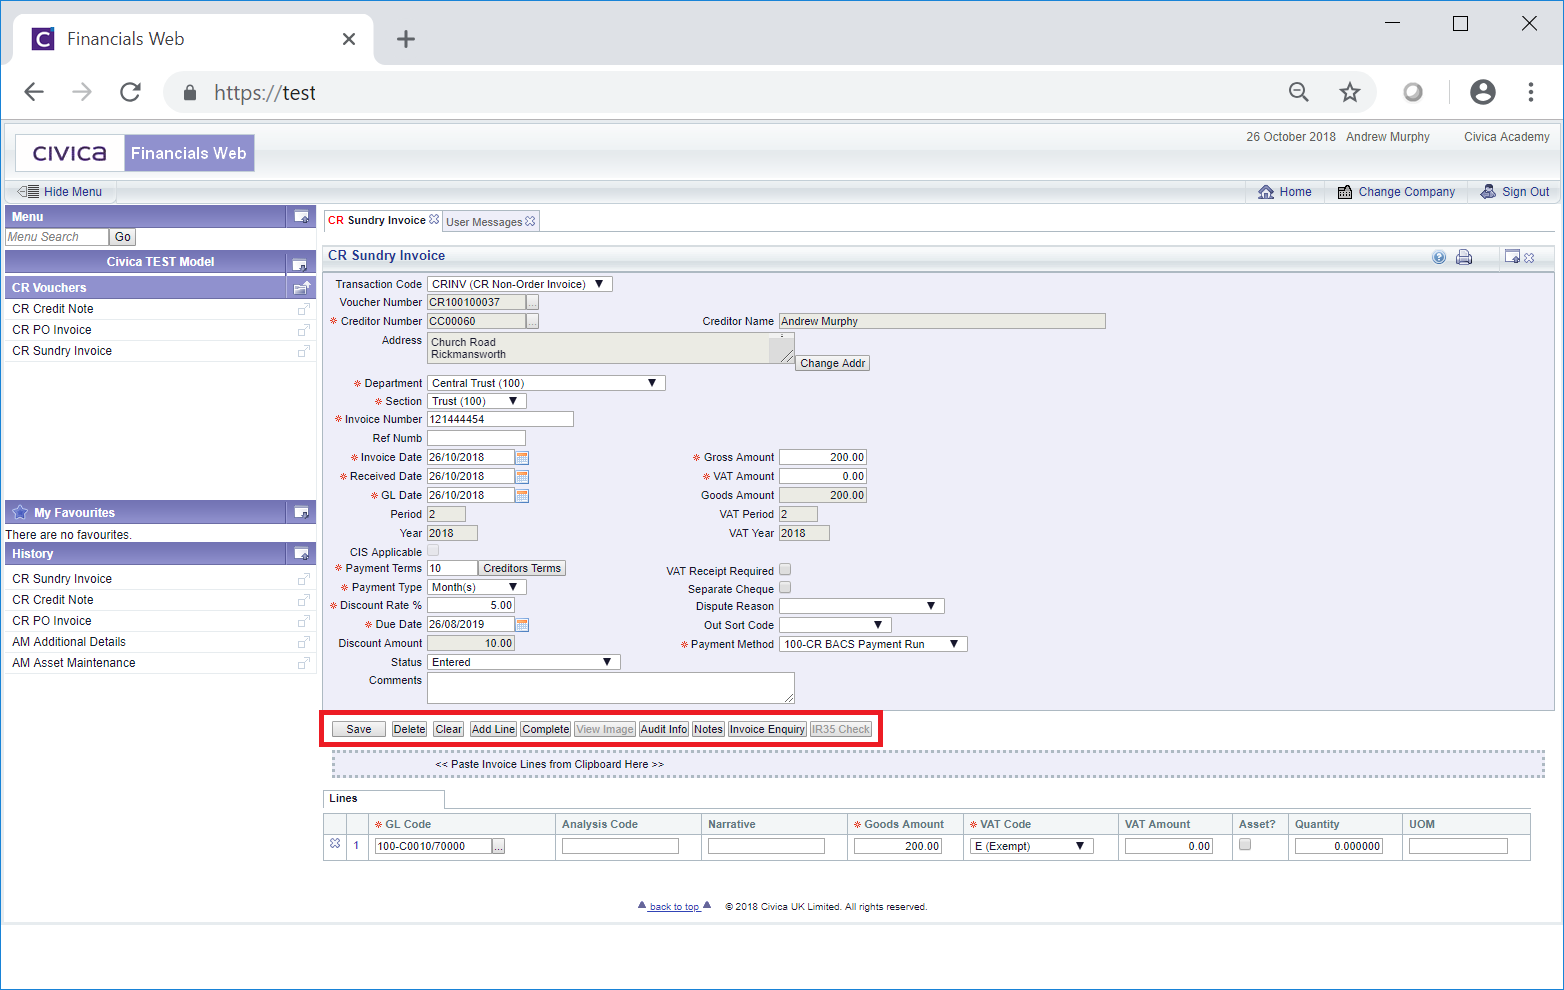Open the Dispute Reason dropdown
The image size is (1564, 990).
click(862, 606)
